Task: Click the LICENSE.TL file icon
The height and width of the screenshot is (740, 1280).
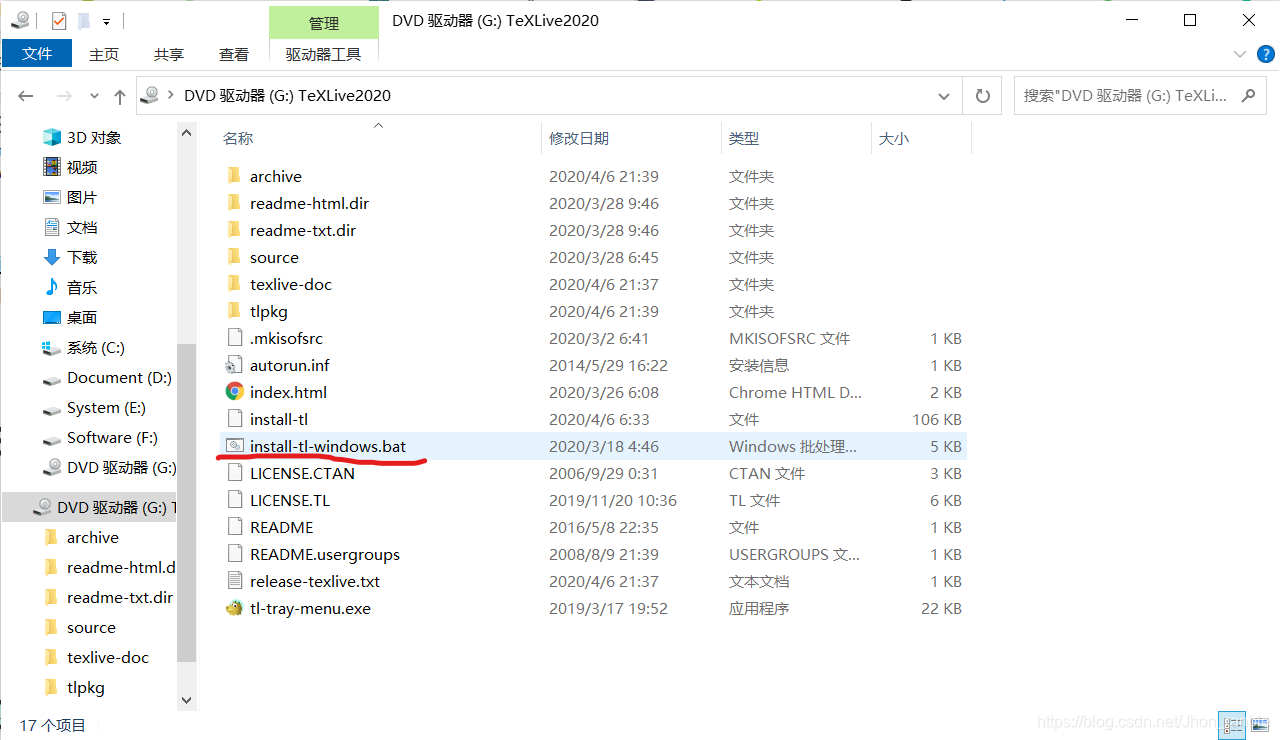Action: pos(234,500)
